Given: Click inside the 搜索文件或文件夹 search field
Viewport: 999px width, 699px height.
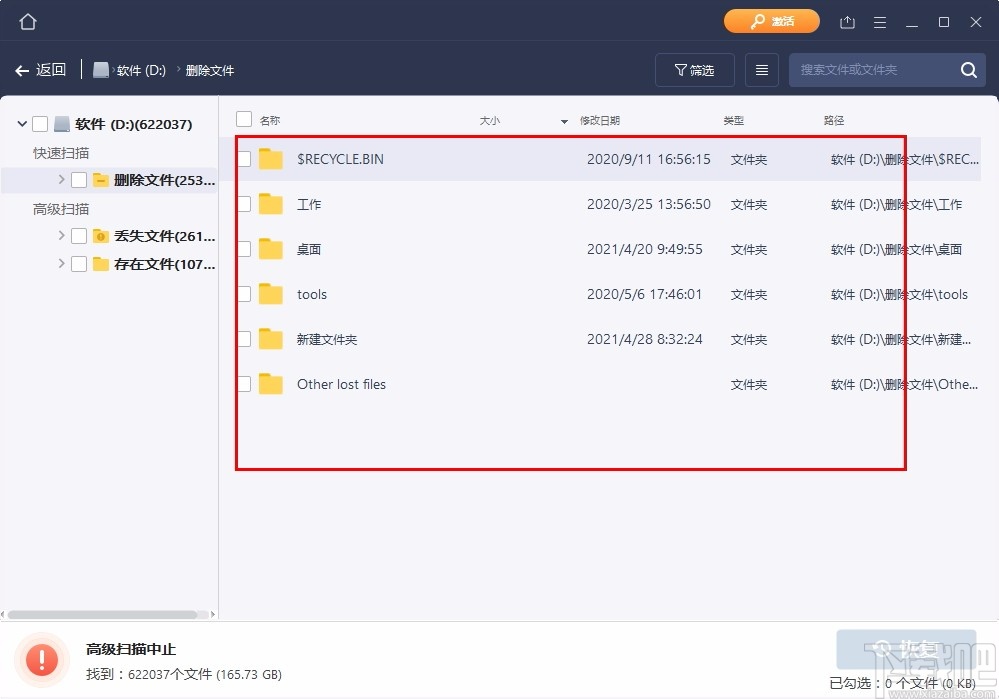Looking at the screenshot, I should tap(880, 70).
